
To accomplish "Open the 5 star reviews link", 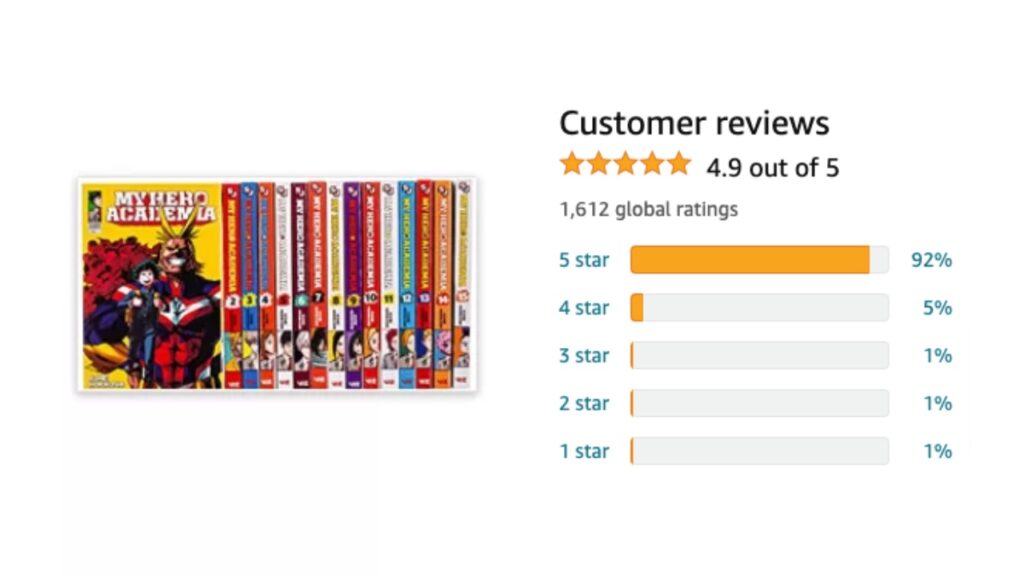I will (583, 260).
